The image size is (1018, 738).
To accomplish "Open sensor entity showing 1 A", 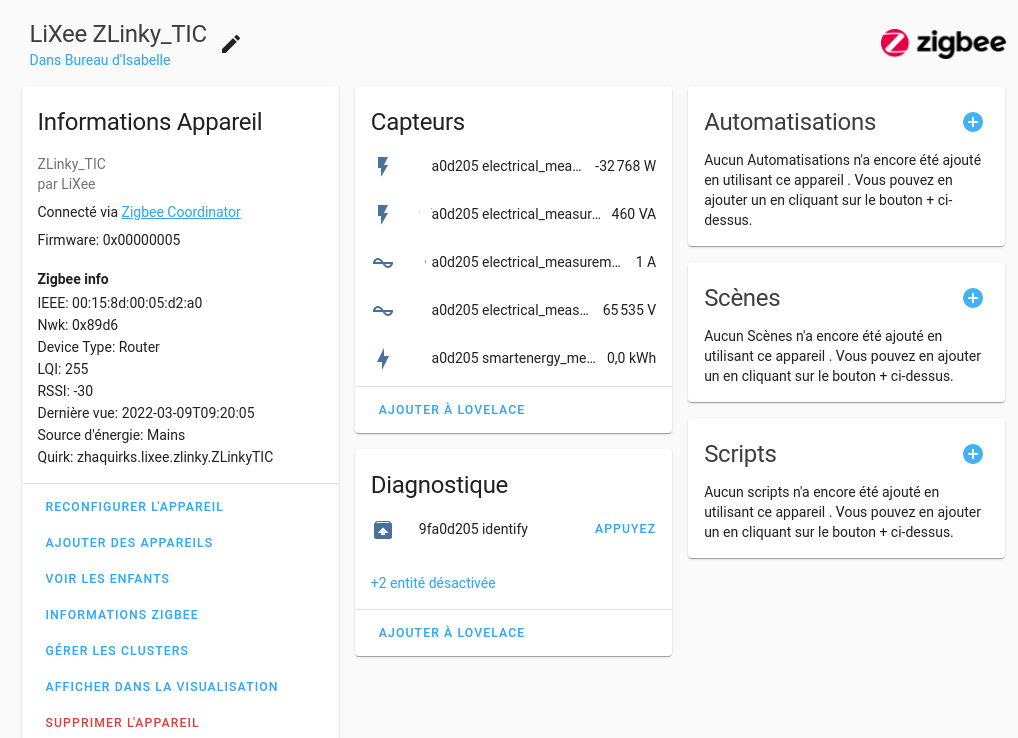I will pos(514,262).
